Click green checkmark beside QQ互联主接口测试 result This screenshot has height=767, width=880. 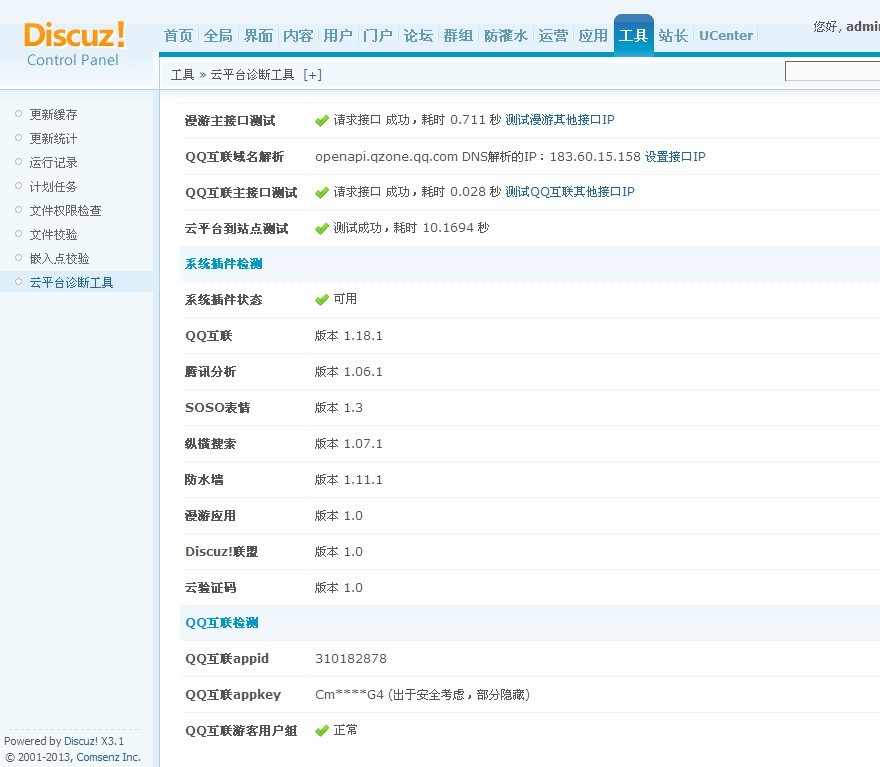tap(322, 193)
